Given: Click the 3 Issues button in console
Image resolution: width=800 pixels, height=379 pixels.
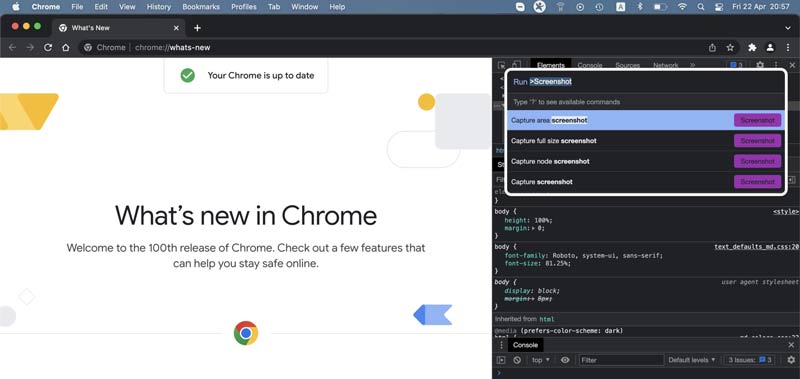Looking at the screenshot, I should pos(750,360).
